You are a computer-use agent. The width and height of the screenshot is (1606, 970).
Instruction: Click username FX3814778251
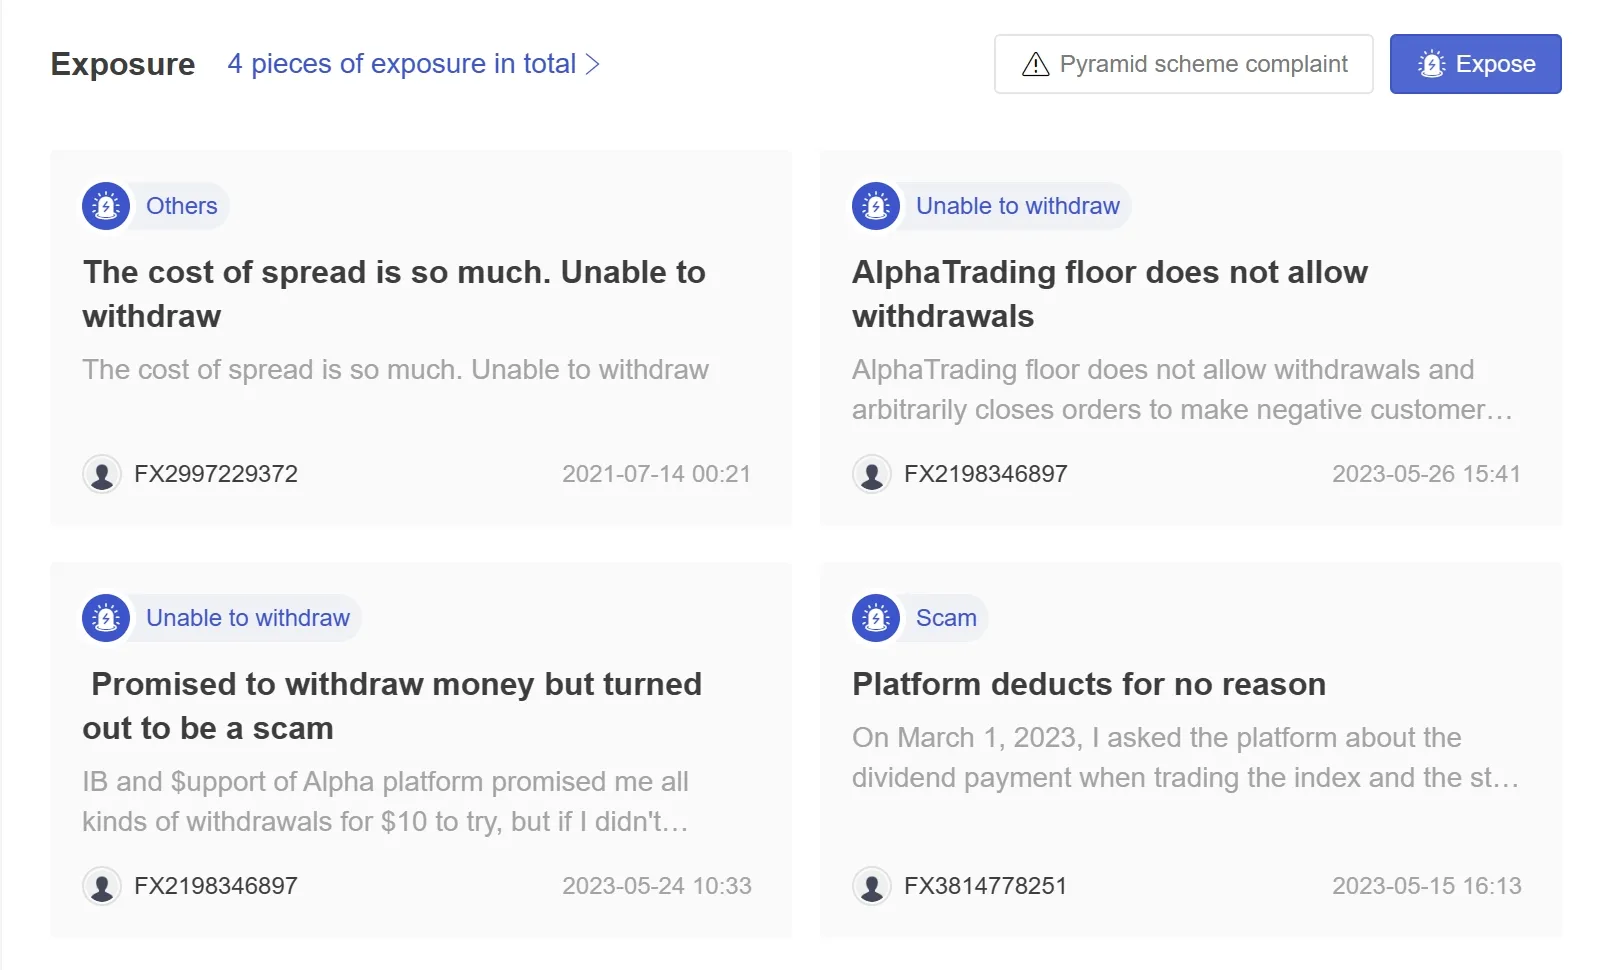986,886
